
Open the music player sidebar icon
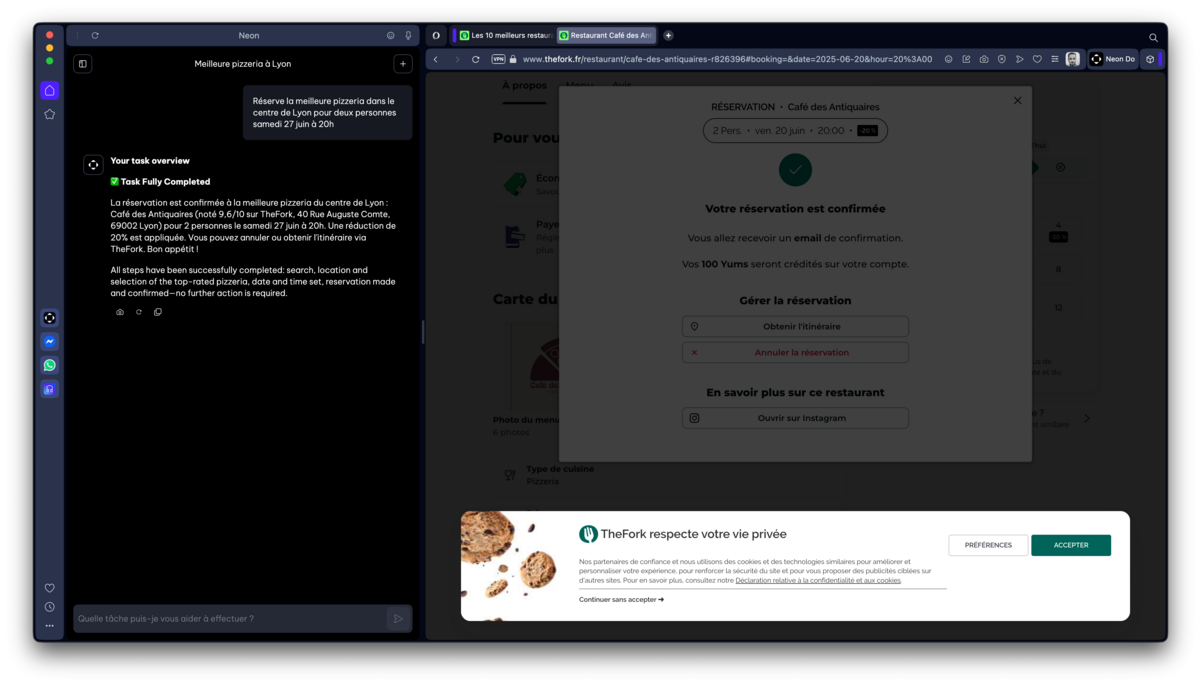pos(49,389)
